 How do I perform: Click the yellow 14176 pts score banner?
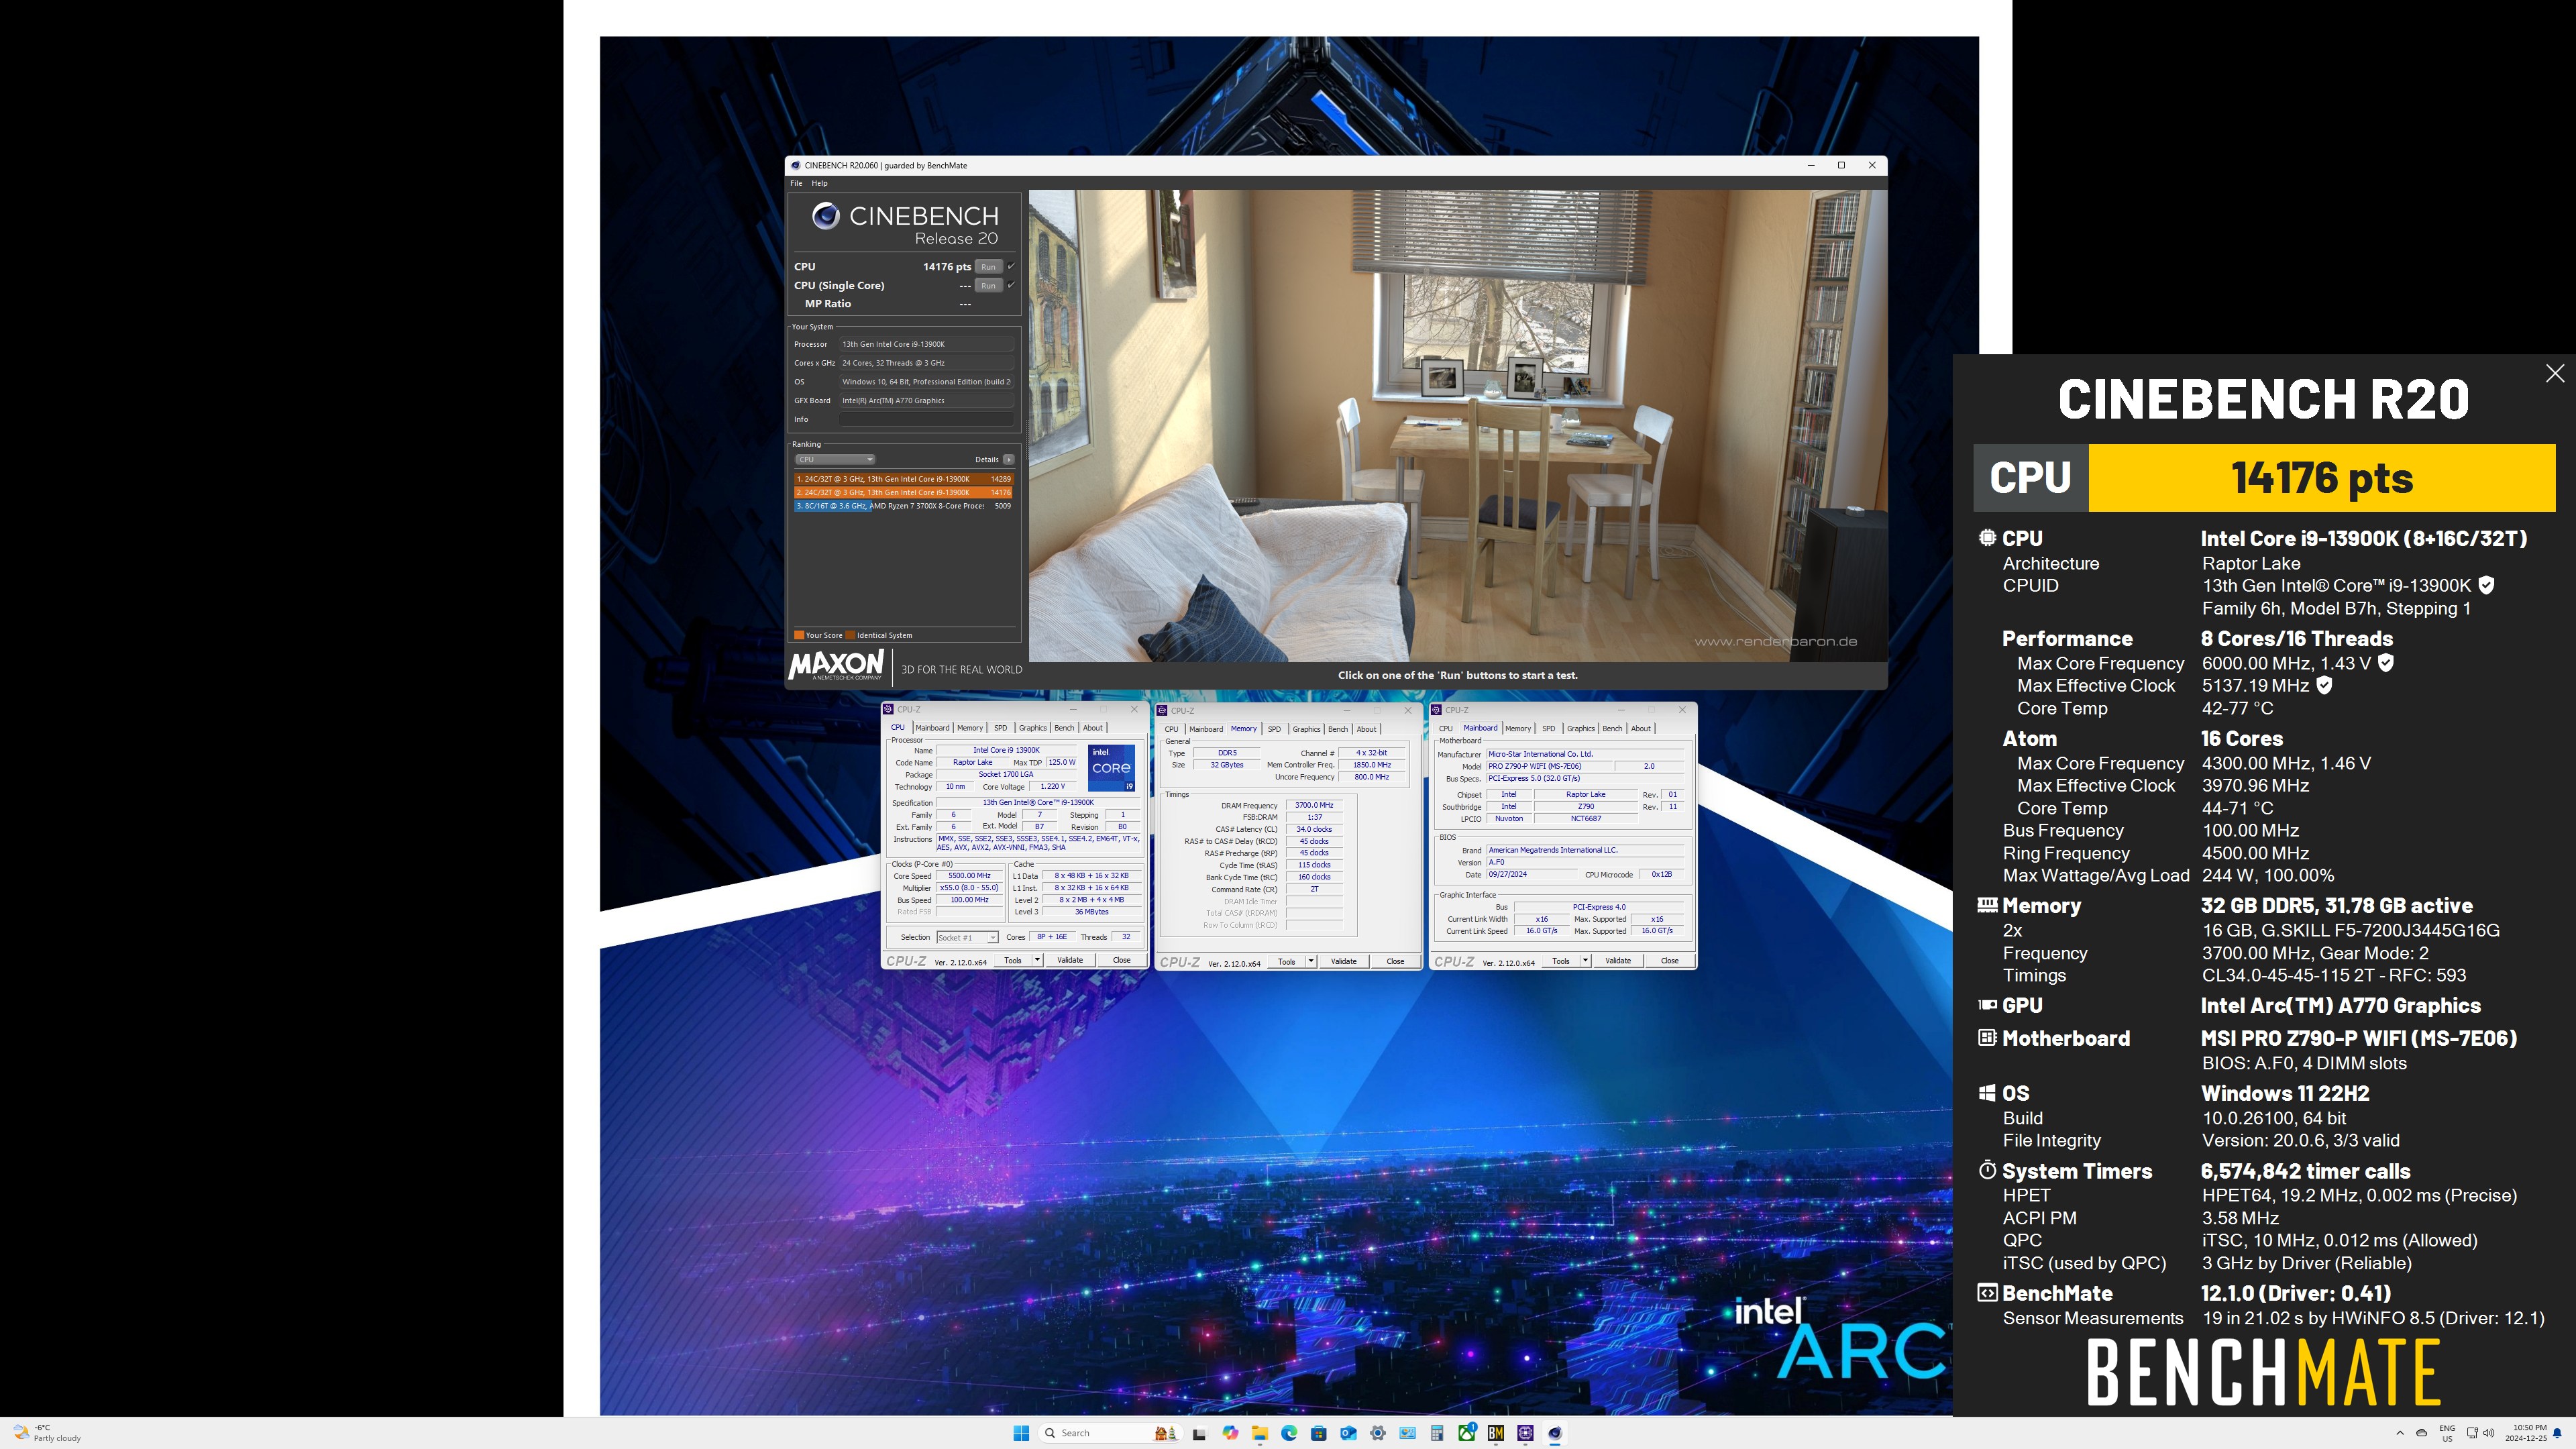2322,478
